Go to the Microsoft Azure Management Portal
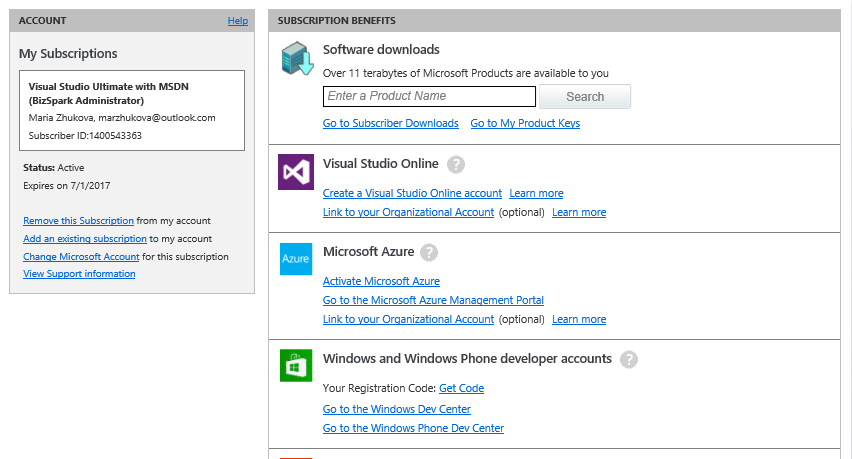 coord(433,300)
